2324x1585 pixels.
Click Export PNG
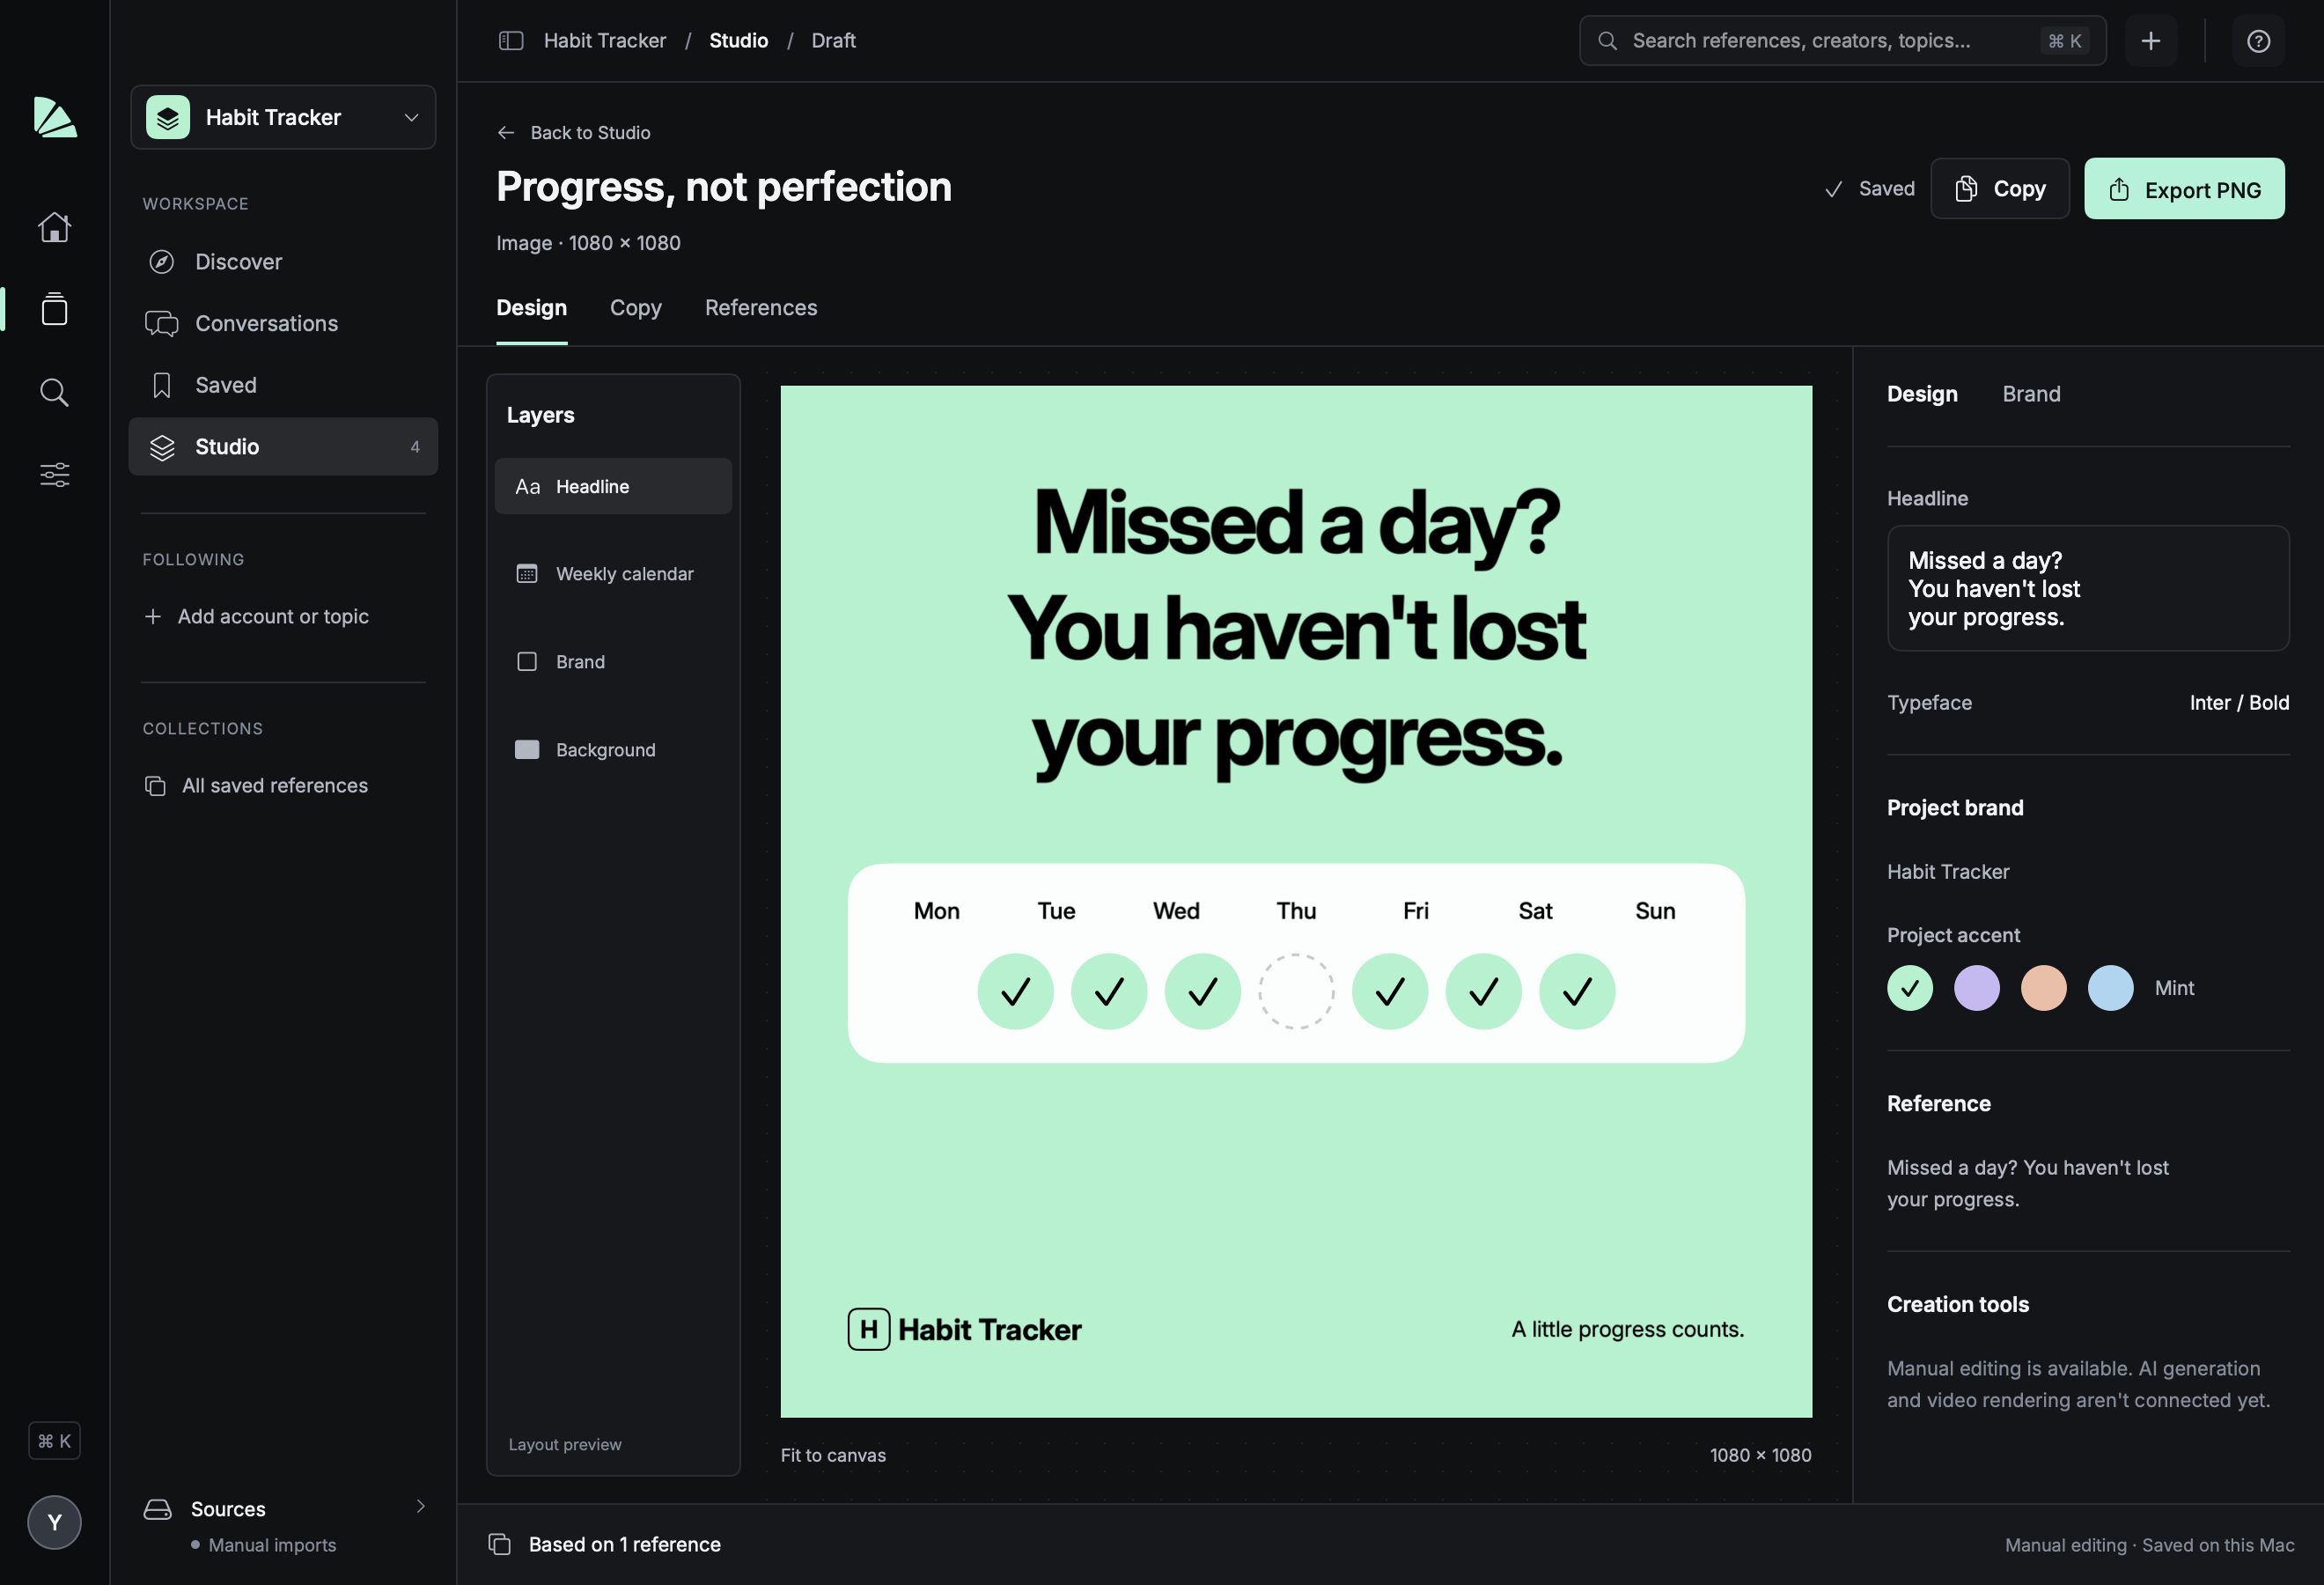[x=2184, y=188]
